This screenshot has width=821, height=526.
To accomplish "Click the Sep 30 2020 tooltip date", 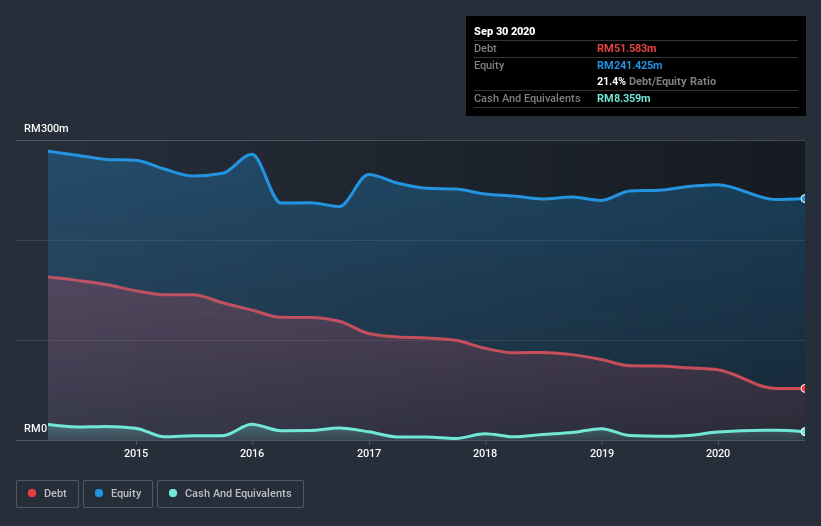I will click(x=504, y=31).
